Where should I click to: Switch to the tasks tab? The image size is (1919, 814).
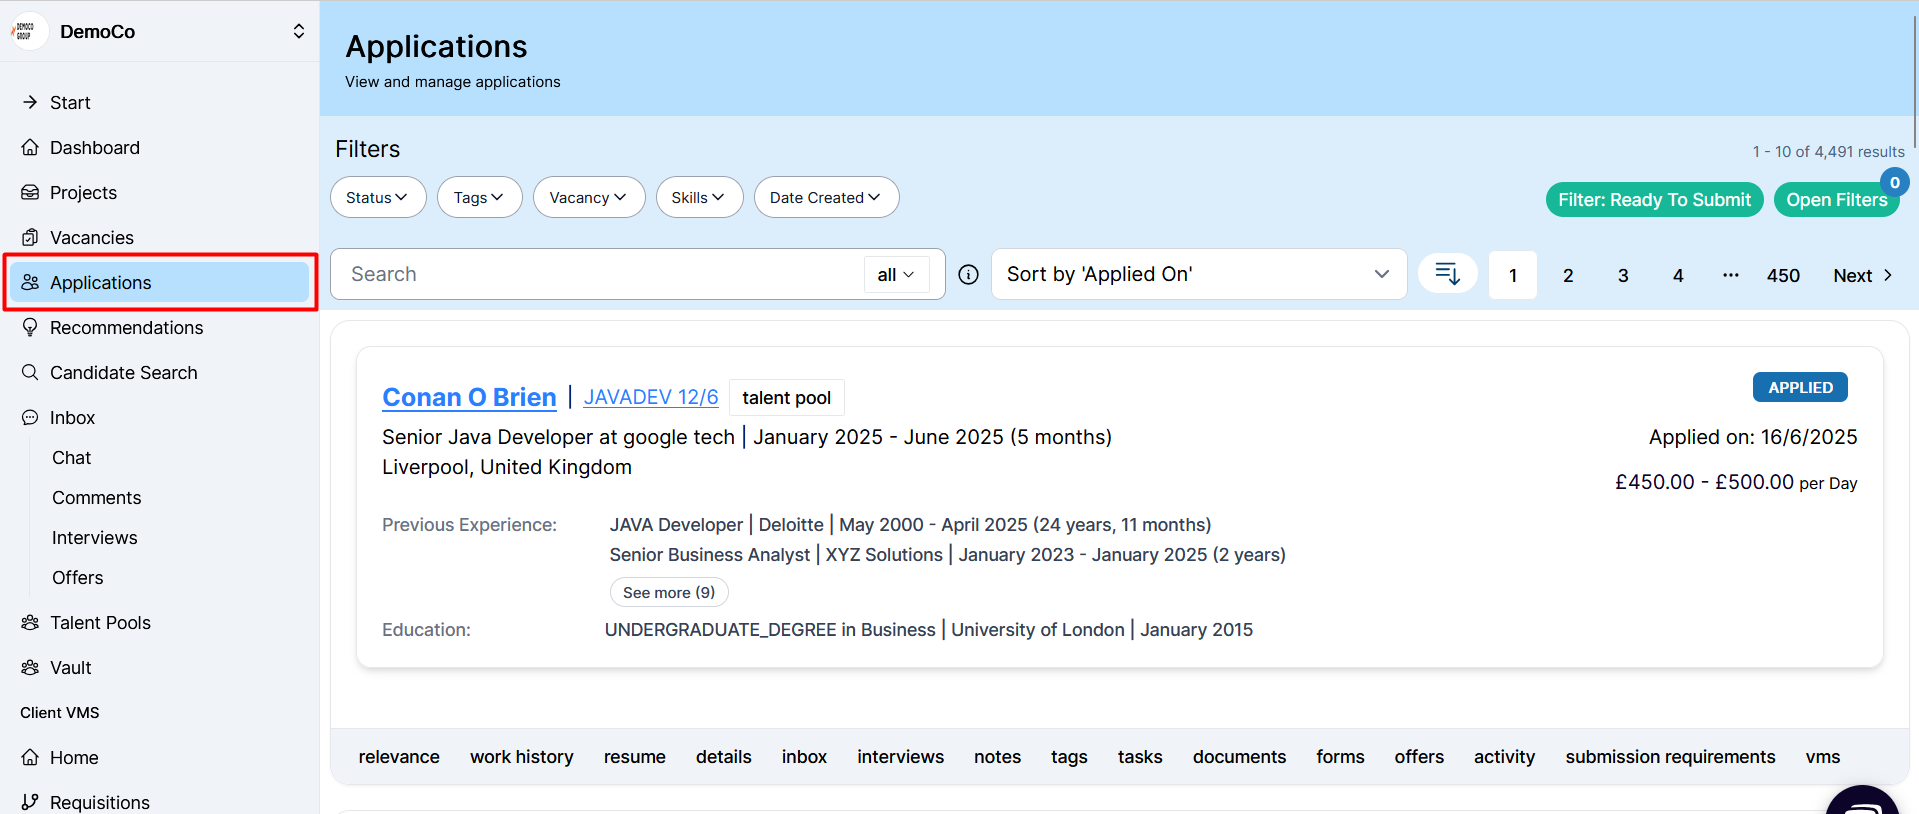click(1140, 757)
